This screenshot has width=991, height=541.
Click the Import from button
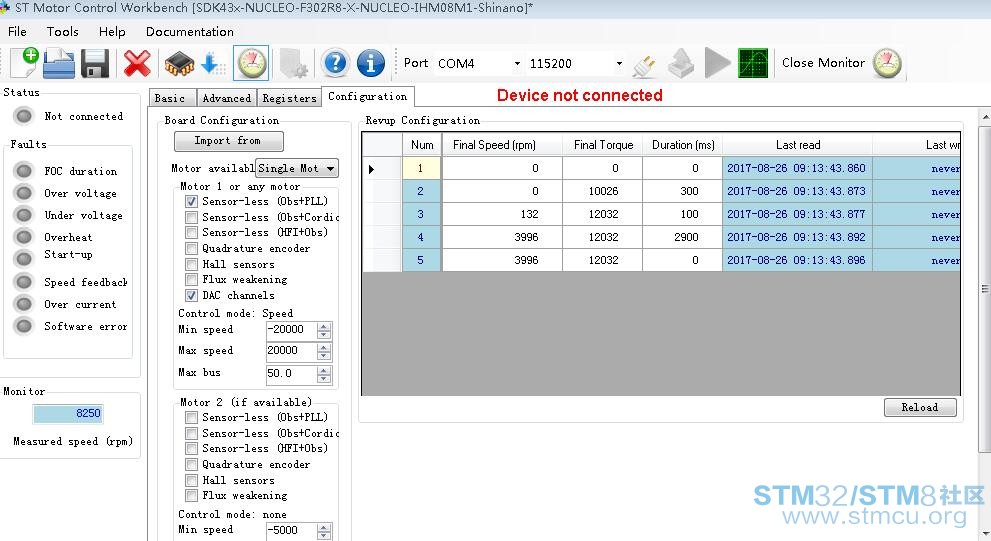tap(228, 141)
